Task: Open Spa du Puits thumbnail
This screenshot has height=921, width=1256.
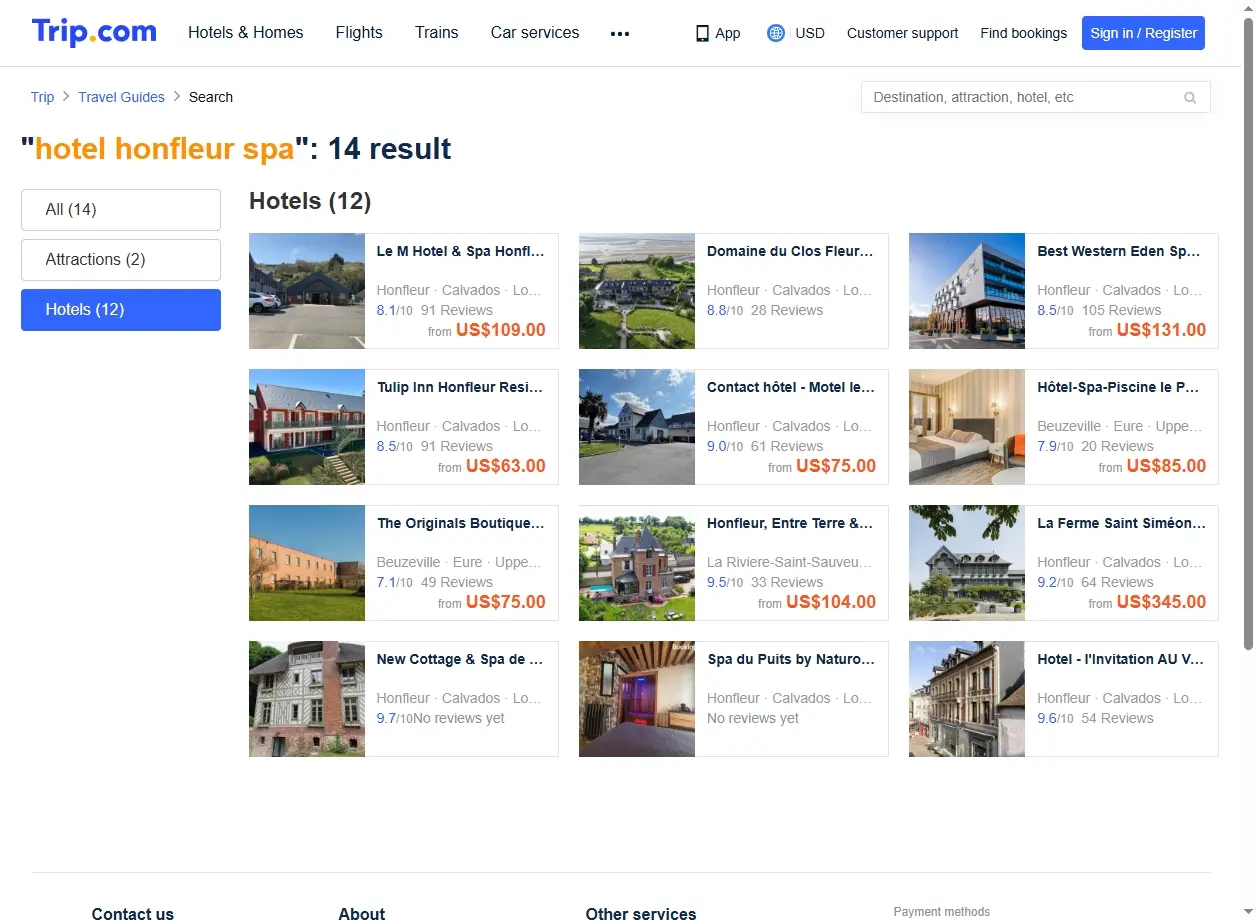Action: coord(637,699)
